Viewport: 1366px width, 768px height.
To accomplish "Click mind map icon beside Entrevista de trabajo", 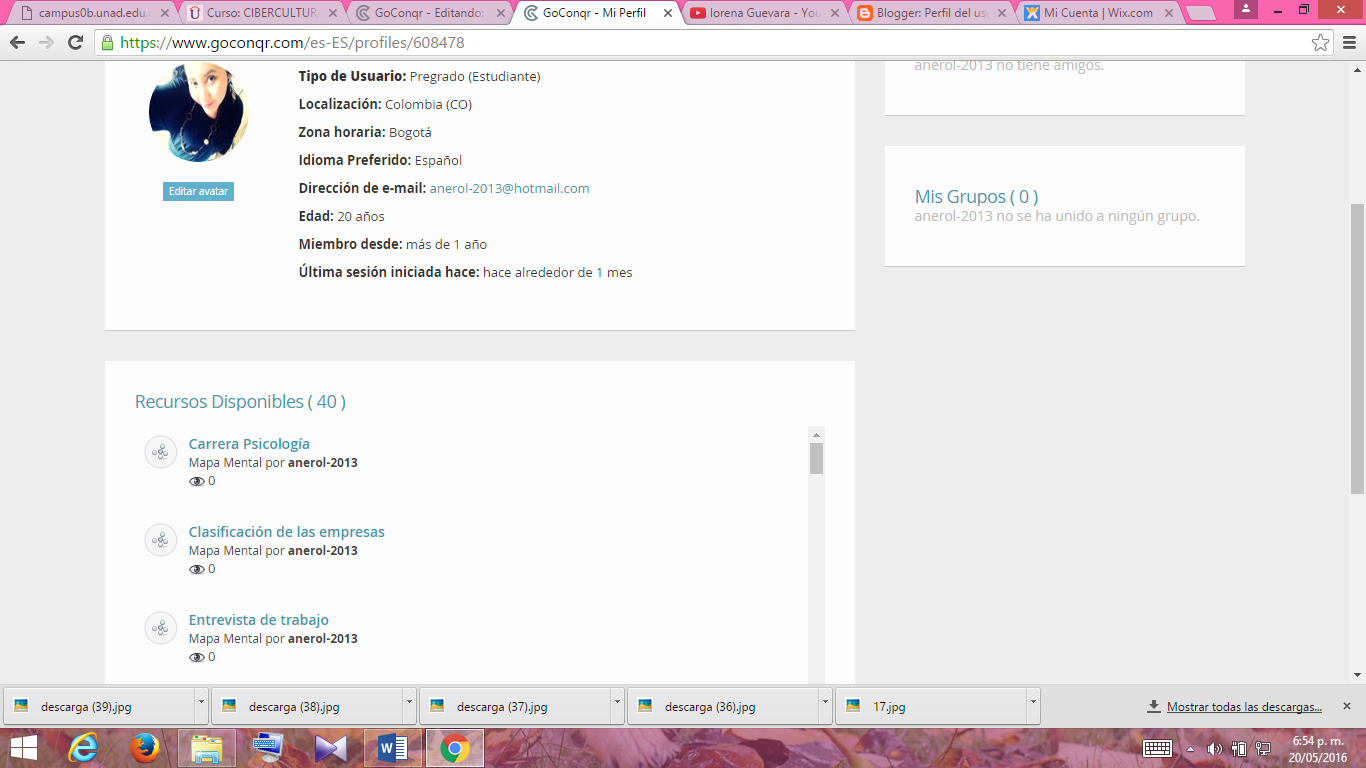I will (160, 628).
